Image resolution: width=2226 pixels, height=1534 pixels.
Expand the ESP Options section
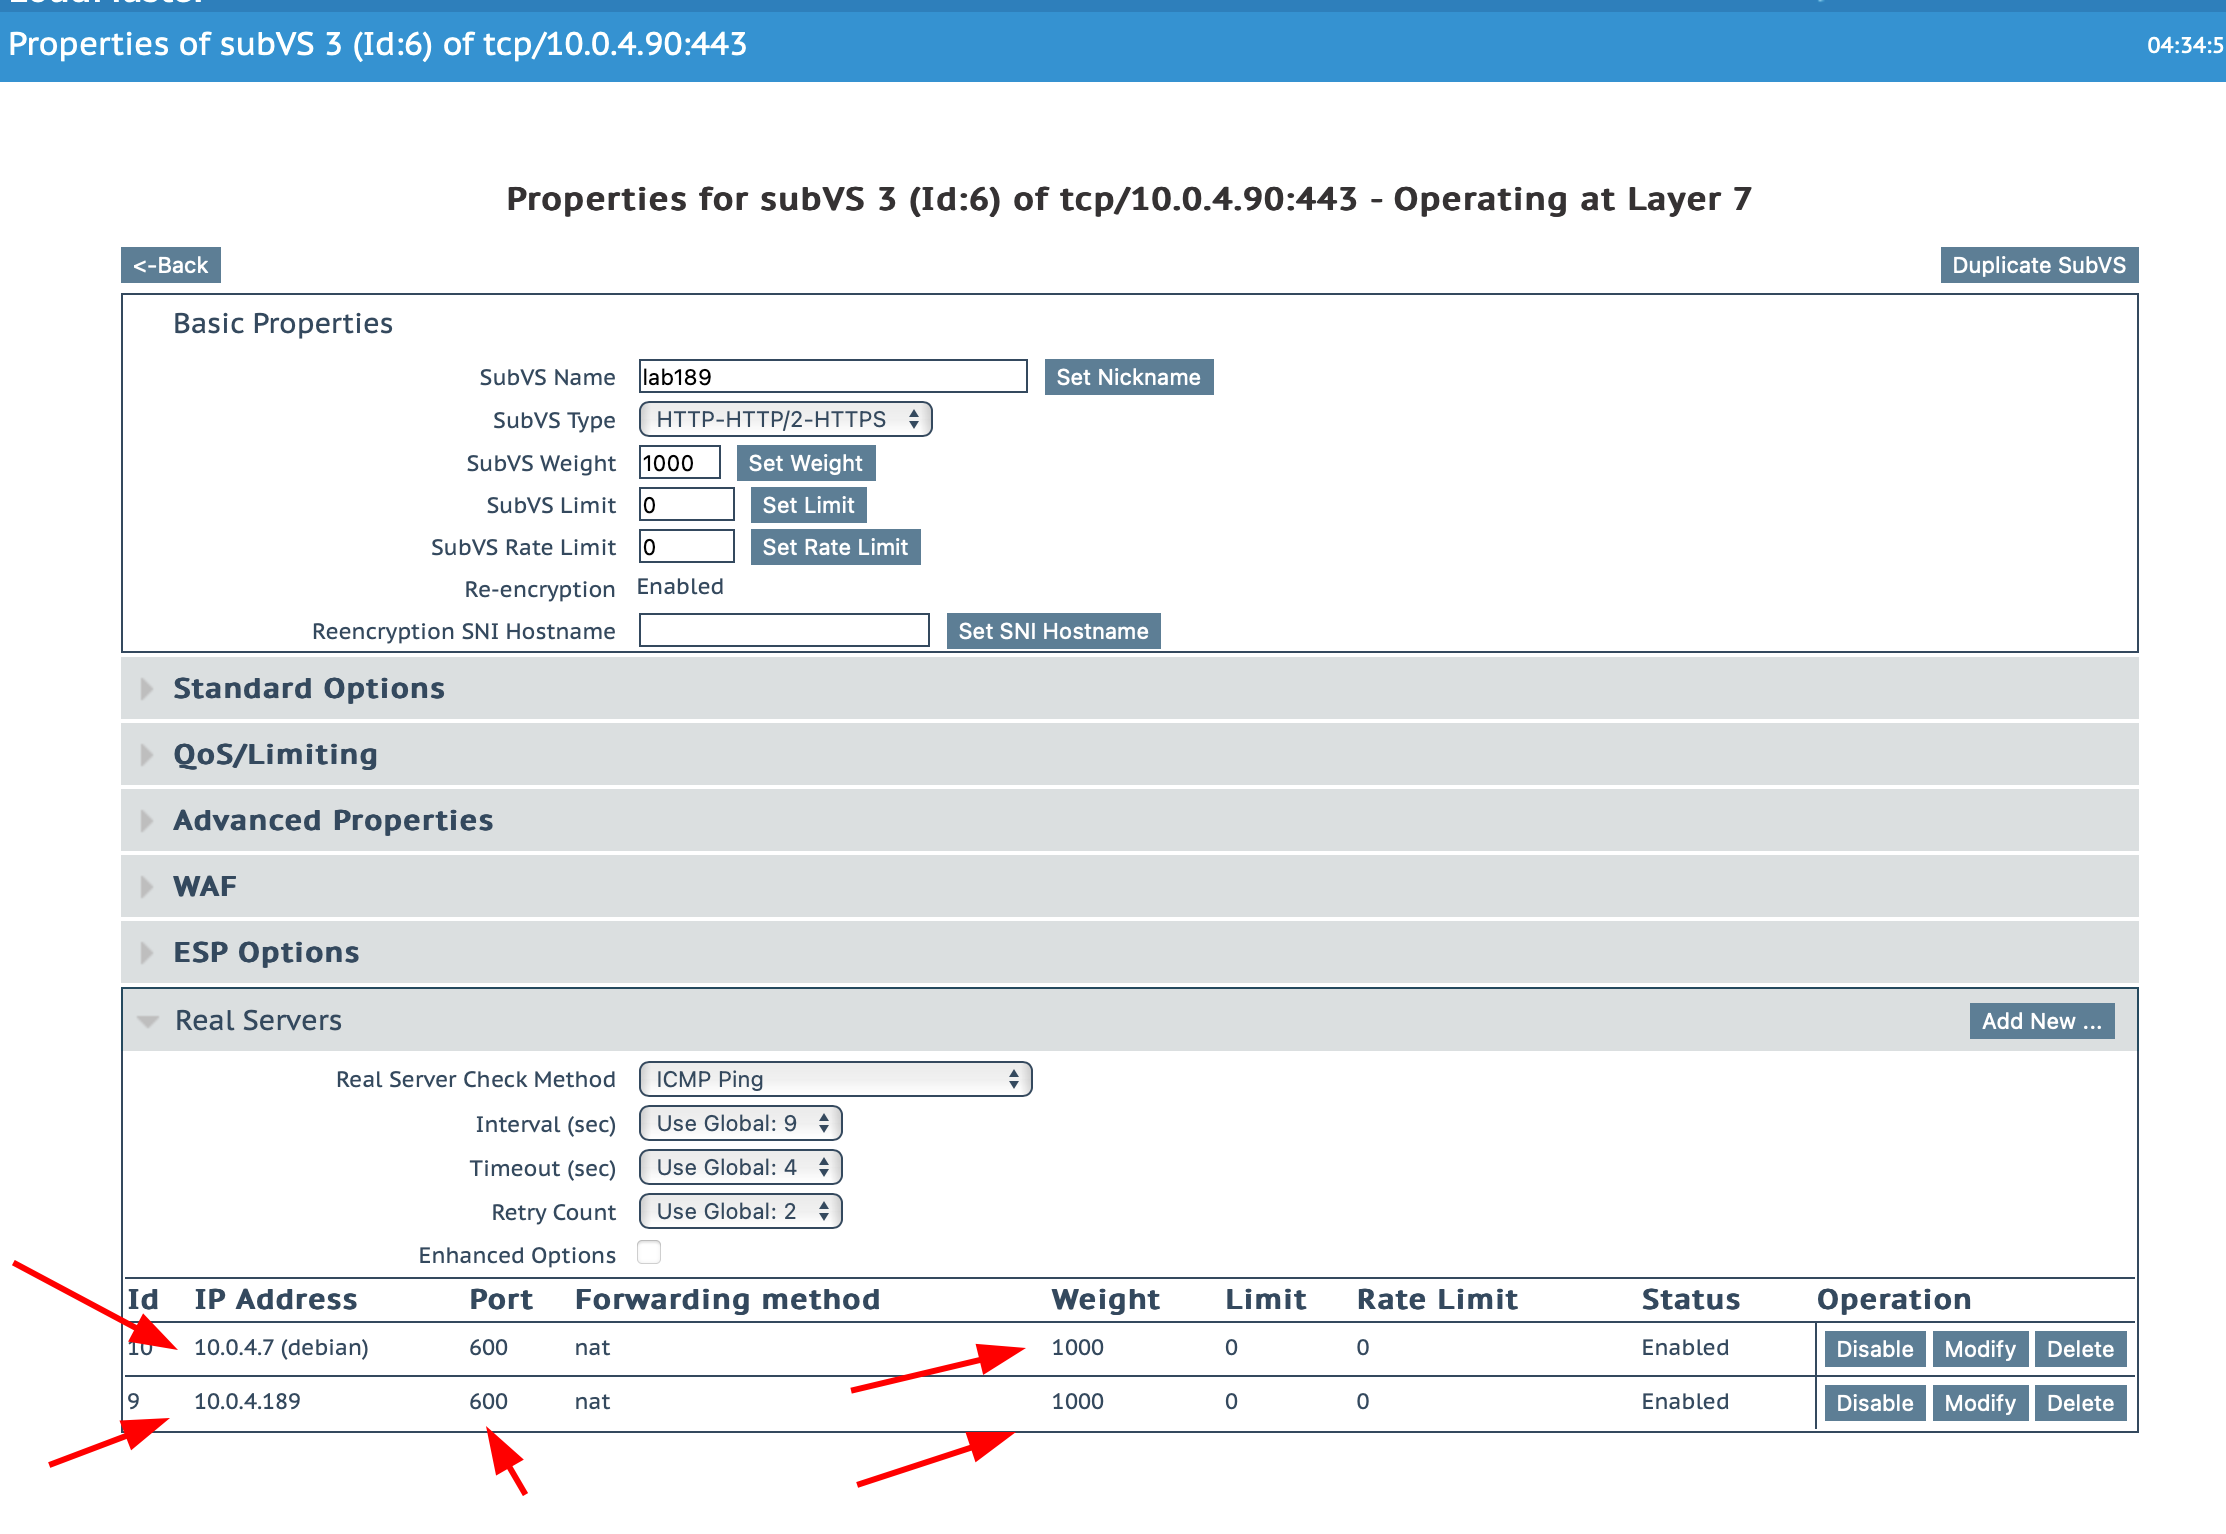coord(265,952)
